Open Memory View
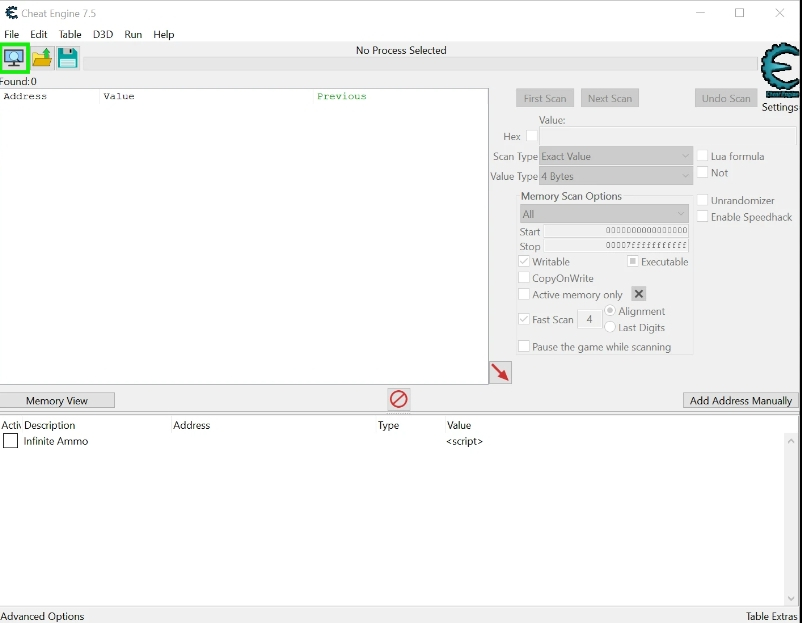Image resolution: width=802 pixels, height=623 pixels. pos(57,400)
